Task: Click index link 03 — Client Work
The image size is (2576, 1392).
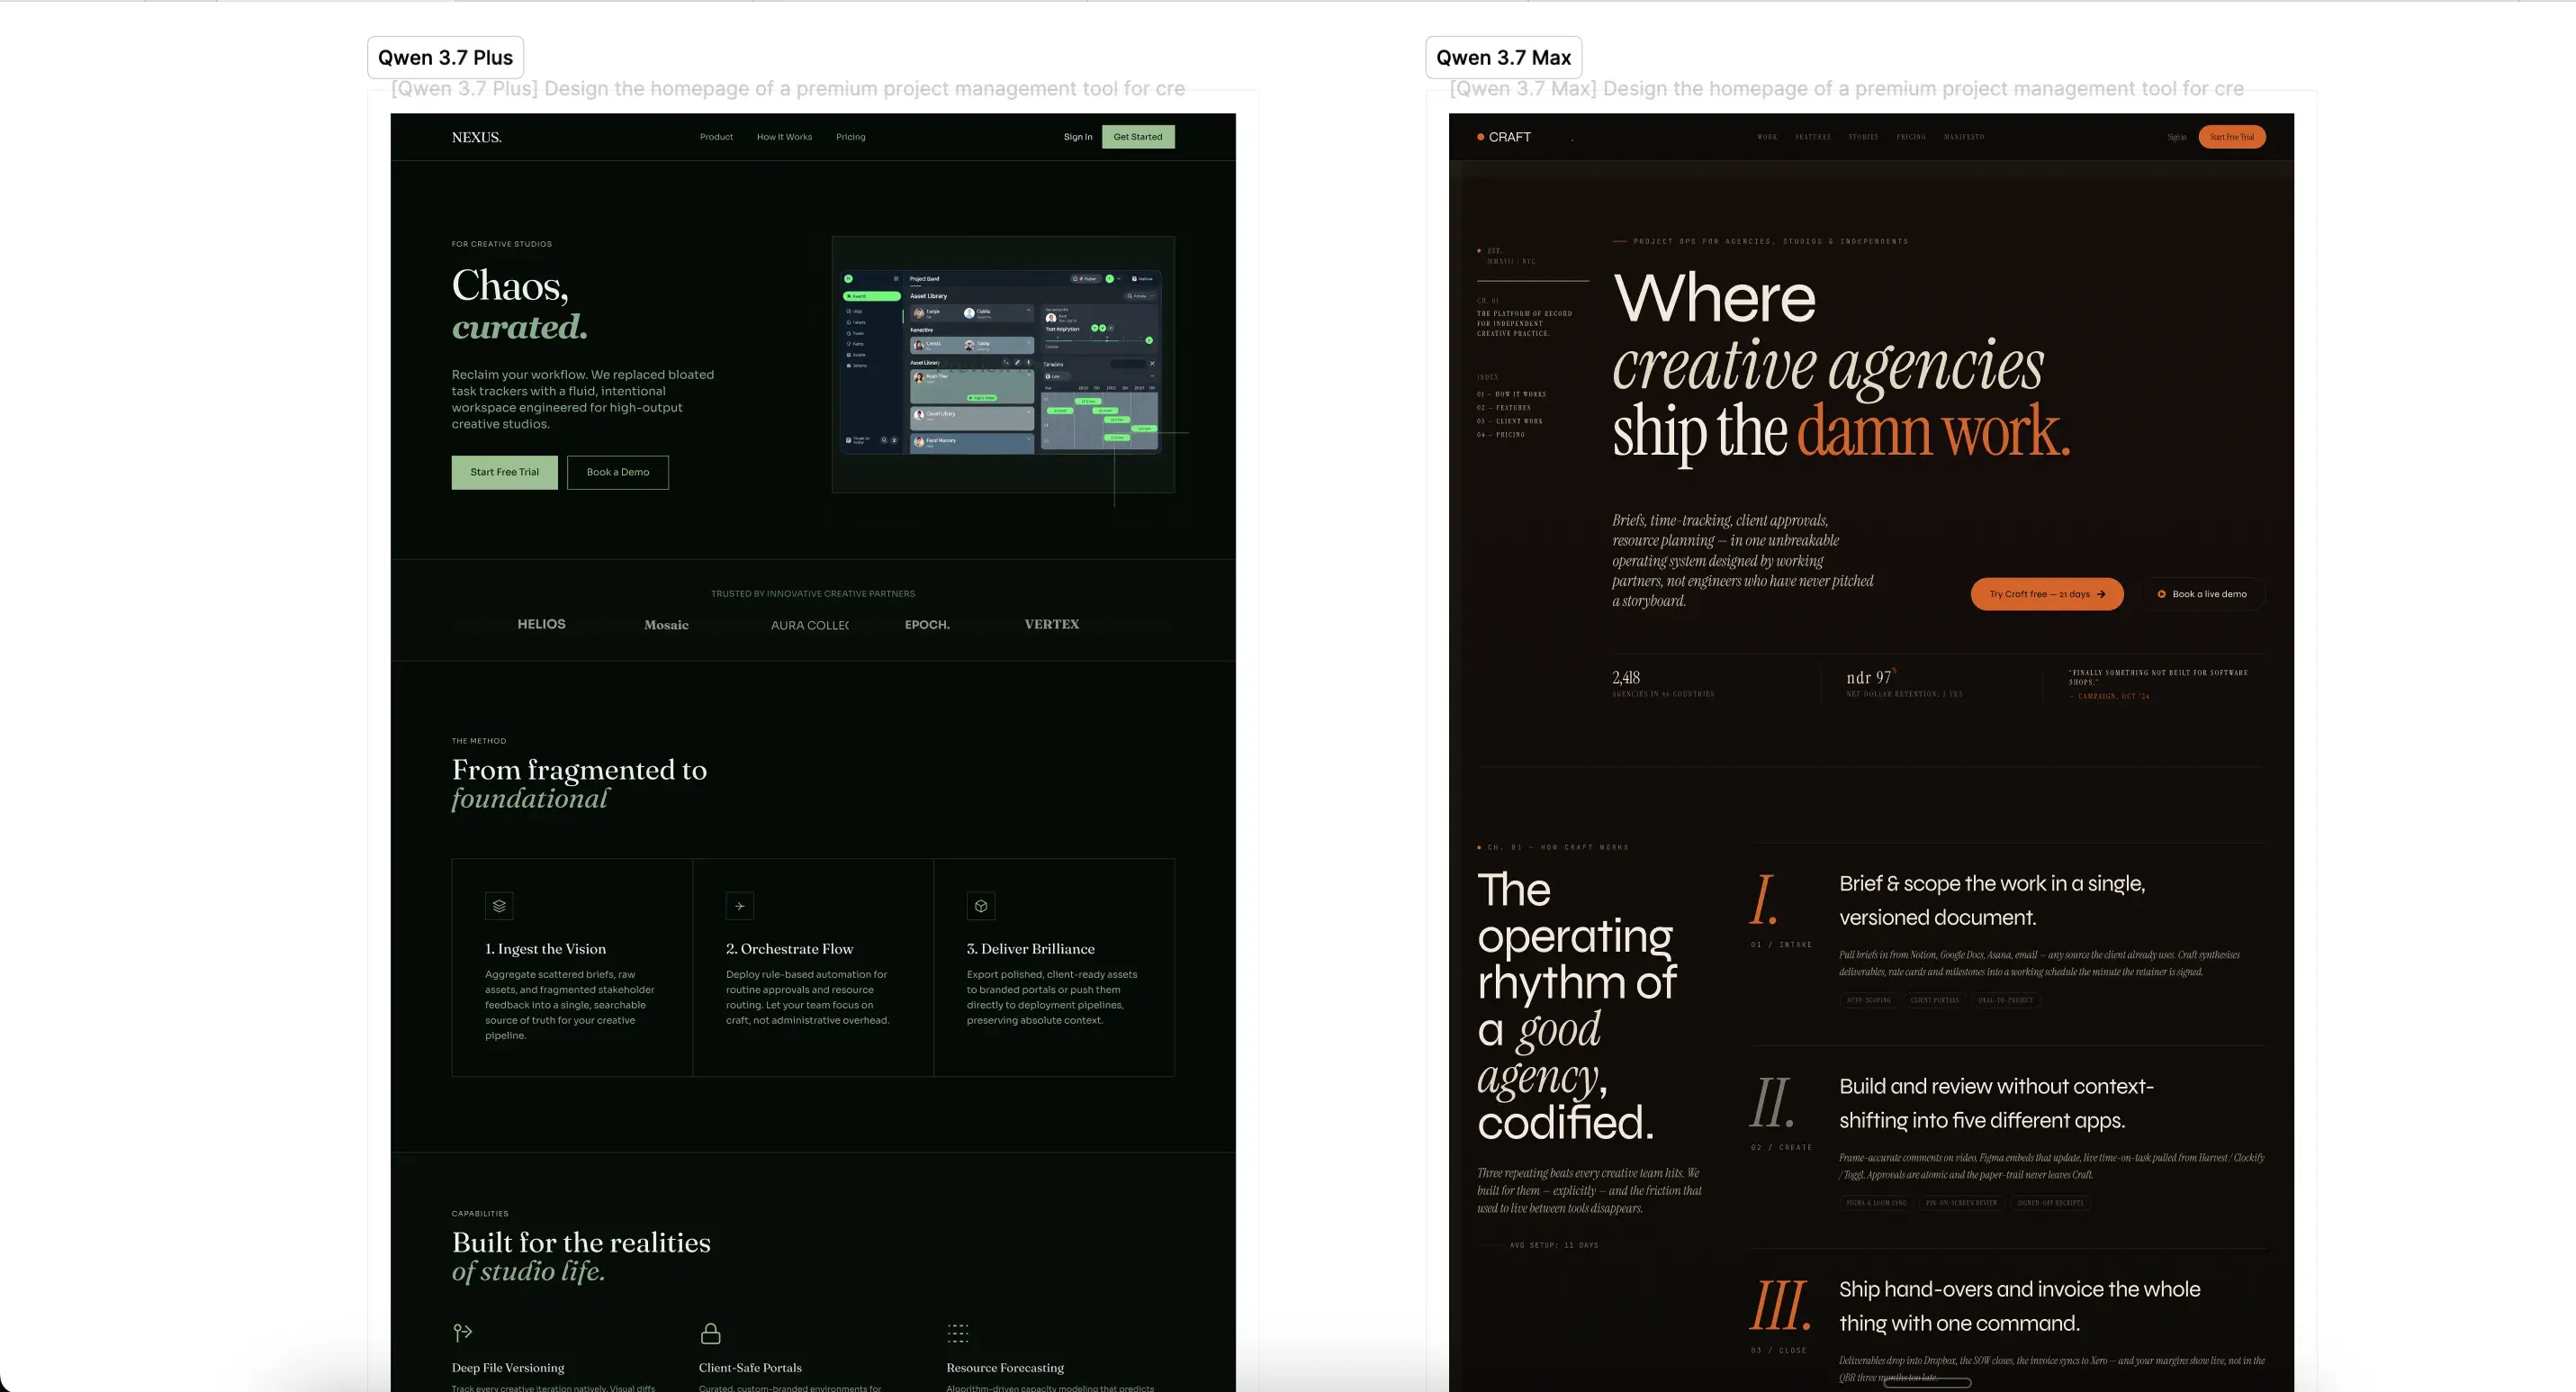Action: 1509,421
